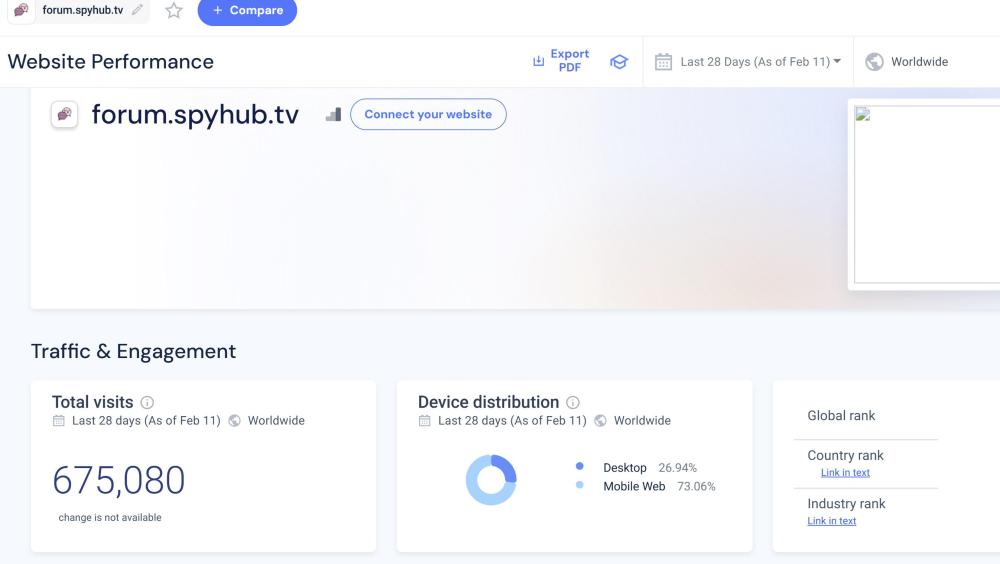Click the pencil edit icon beside forum.spyhub.tv
1000x564 pixels.
point(137,10)
